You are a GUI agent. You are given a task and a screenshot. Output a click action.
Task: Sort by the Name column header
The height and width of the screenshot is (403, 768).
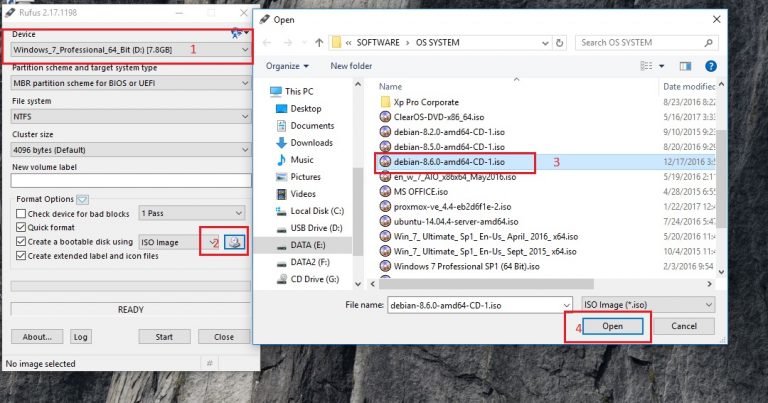click(x=390, y=86)
